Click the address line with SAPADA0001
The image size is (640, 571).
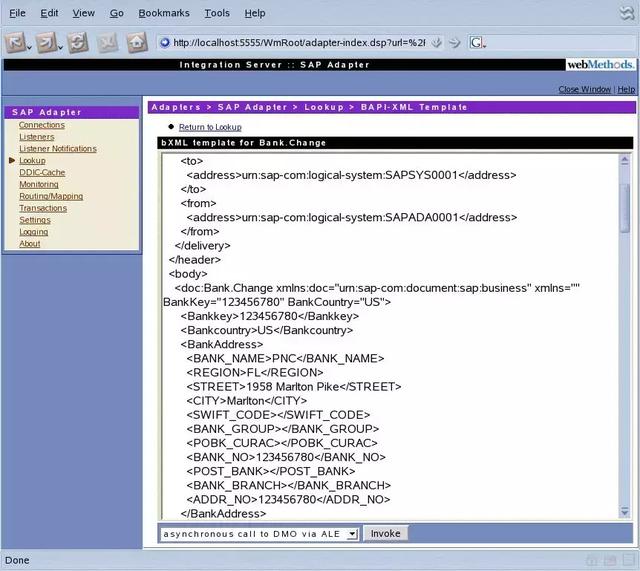click(352, 218)
